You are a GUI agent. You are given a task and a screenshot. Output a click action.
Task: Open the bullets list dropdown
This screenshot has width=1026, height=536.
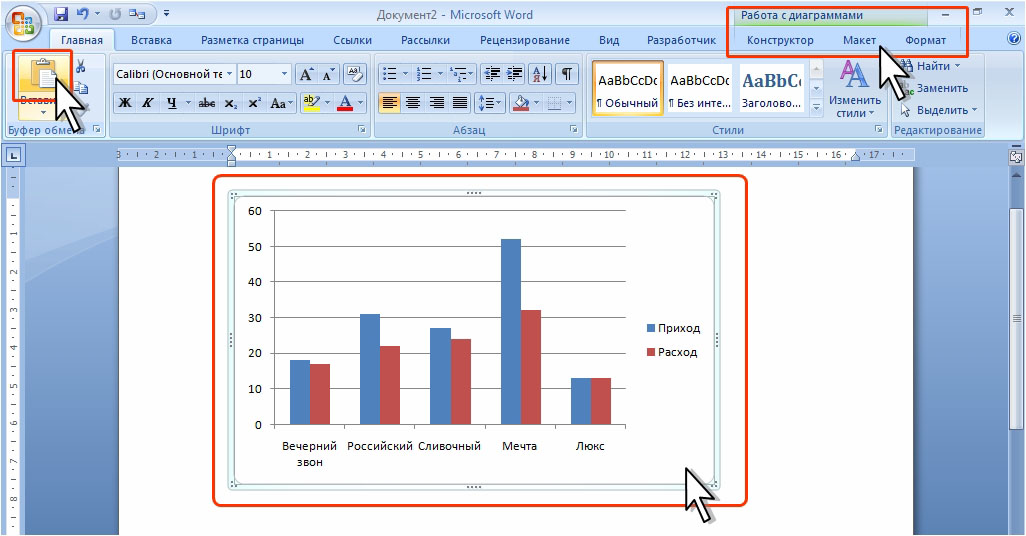tap(406, 74)
